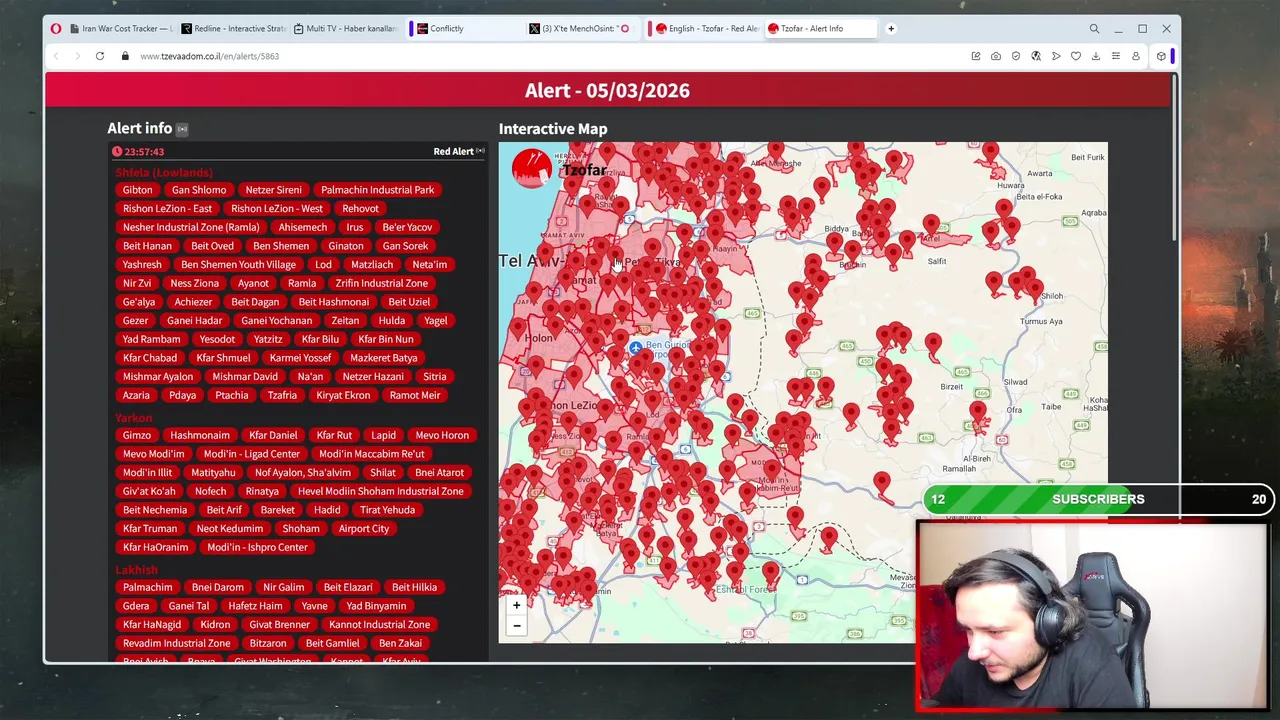Click the Alert - 05/03/2026 banner title

[x=607, y=90]
